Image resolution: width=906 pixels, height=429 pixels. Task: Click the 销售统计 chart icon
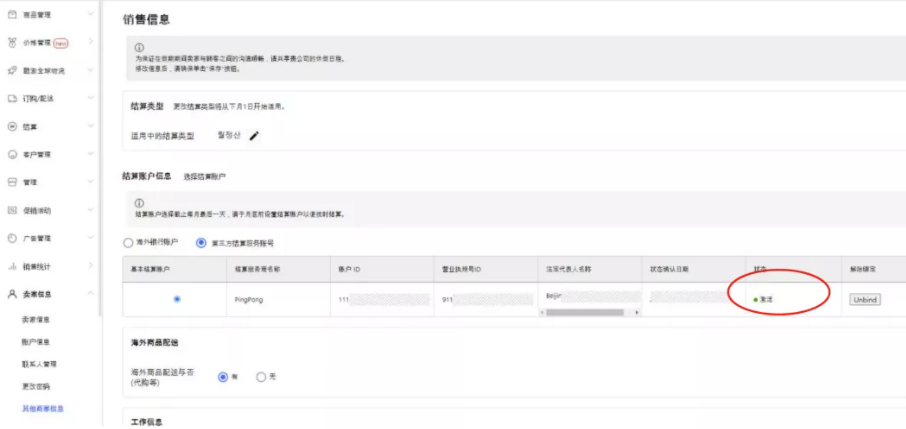(x=12, y=266)
